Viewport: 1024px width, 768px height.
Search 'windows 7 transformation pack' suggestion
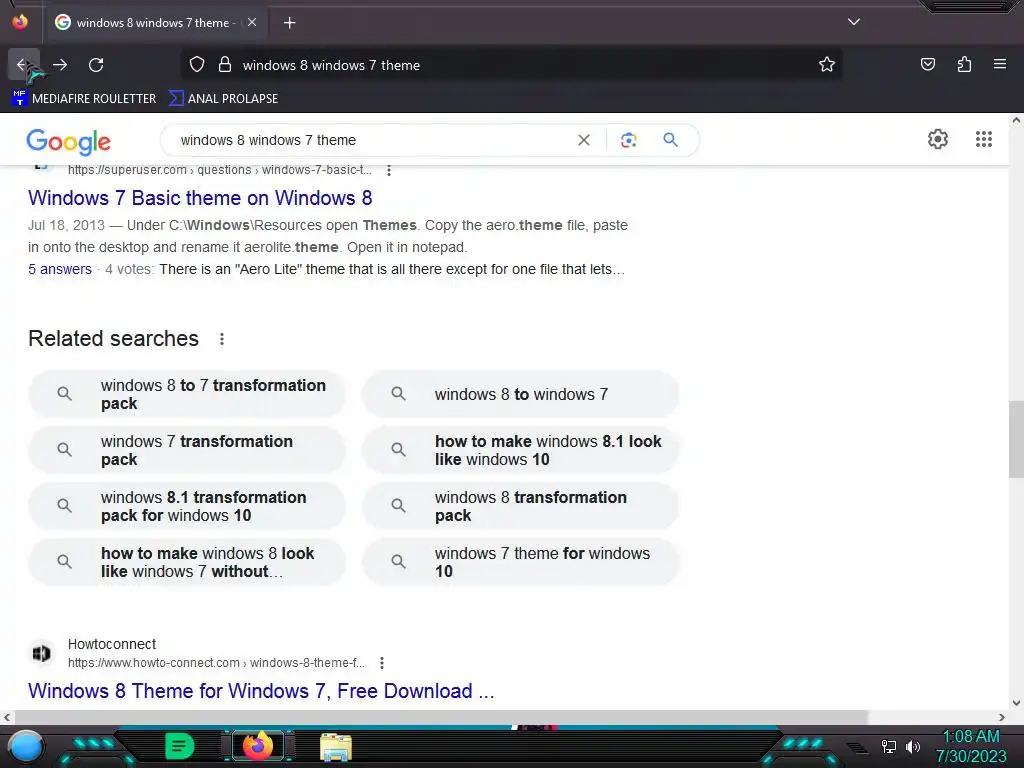click(x=187, y=450)
